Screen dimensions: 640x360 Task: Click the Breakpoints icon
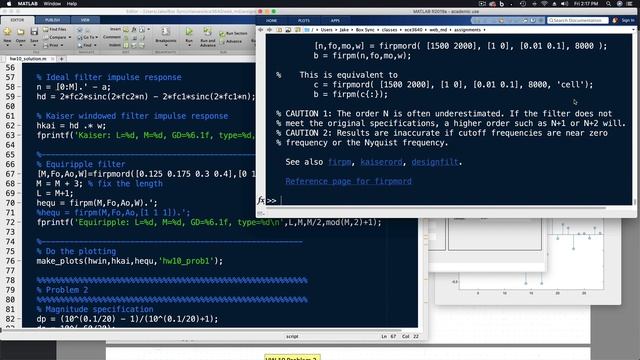pyautogui.click(x=165, y=31)
